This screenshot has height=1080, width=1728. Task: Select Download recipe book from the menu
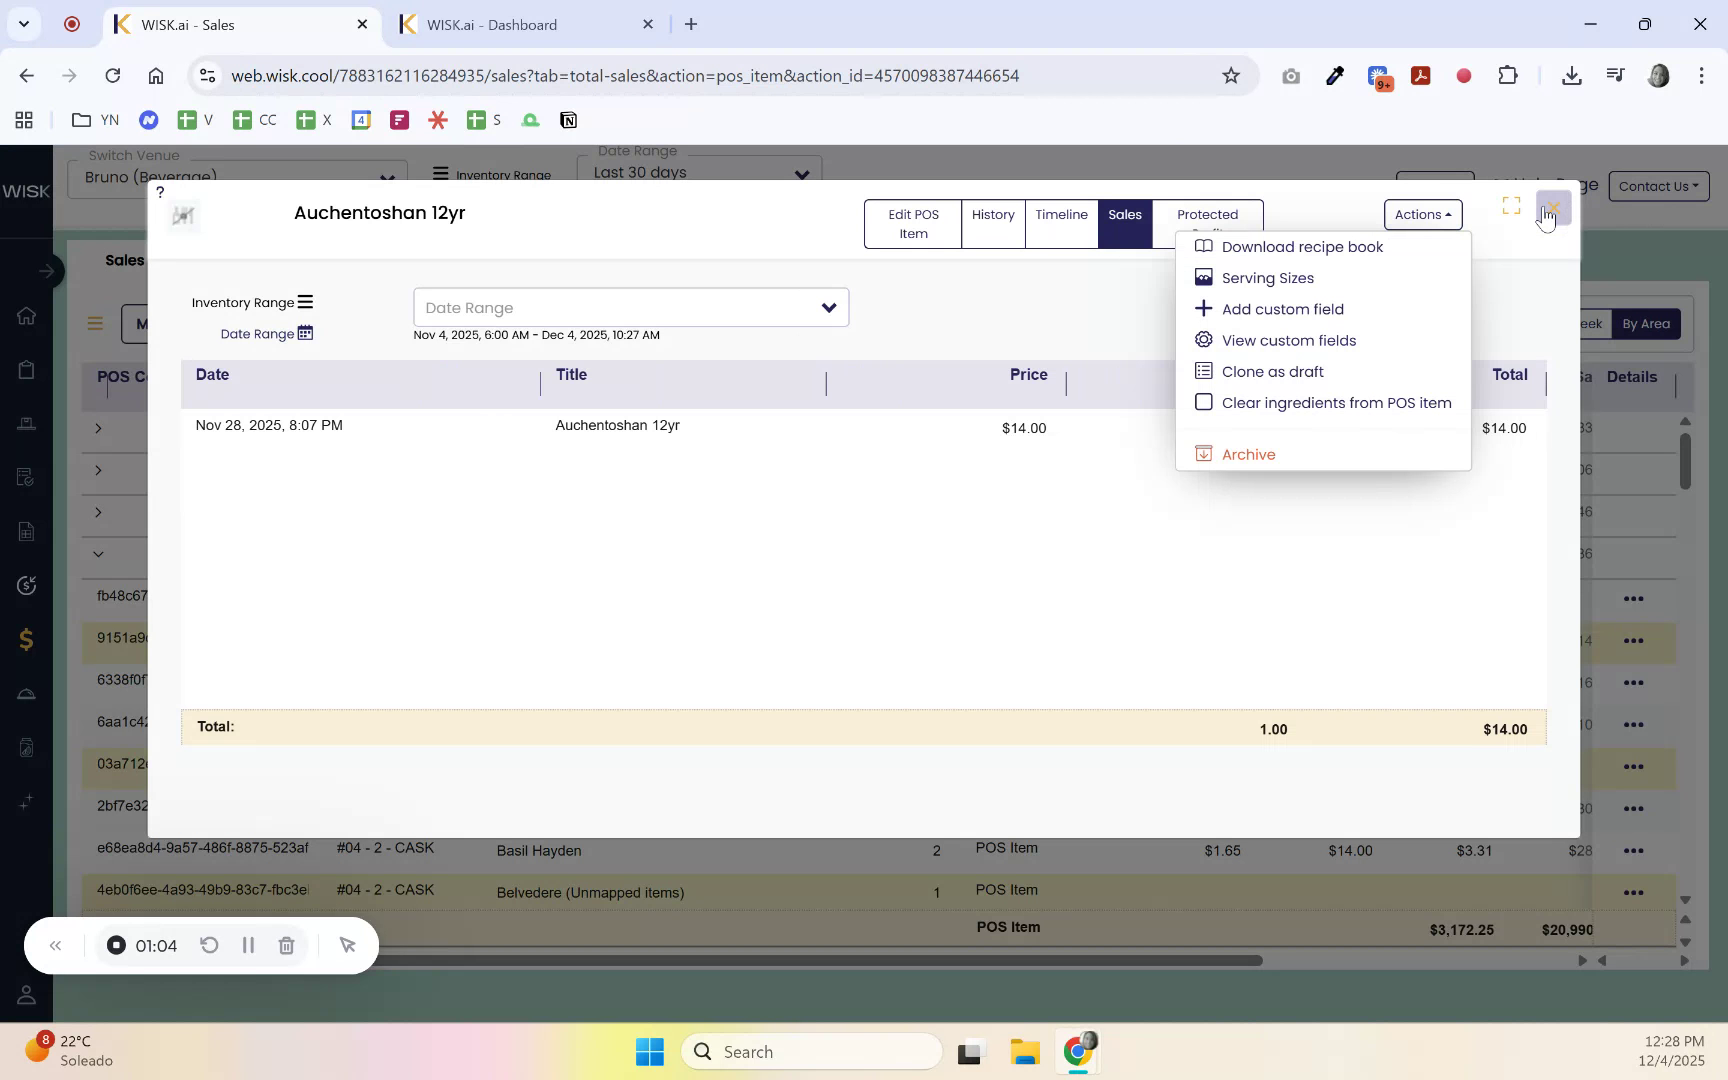click(1302, 246)
